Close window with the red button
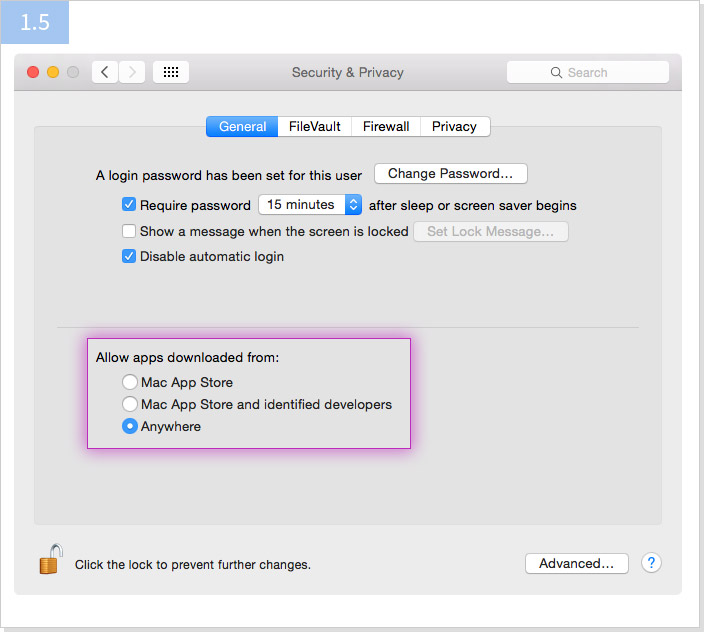This screenshot has width=704, height=632. coord(33,72)
